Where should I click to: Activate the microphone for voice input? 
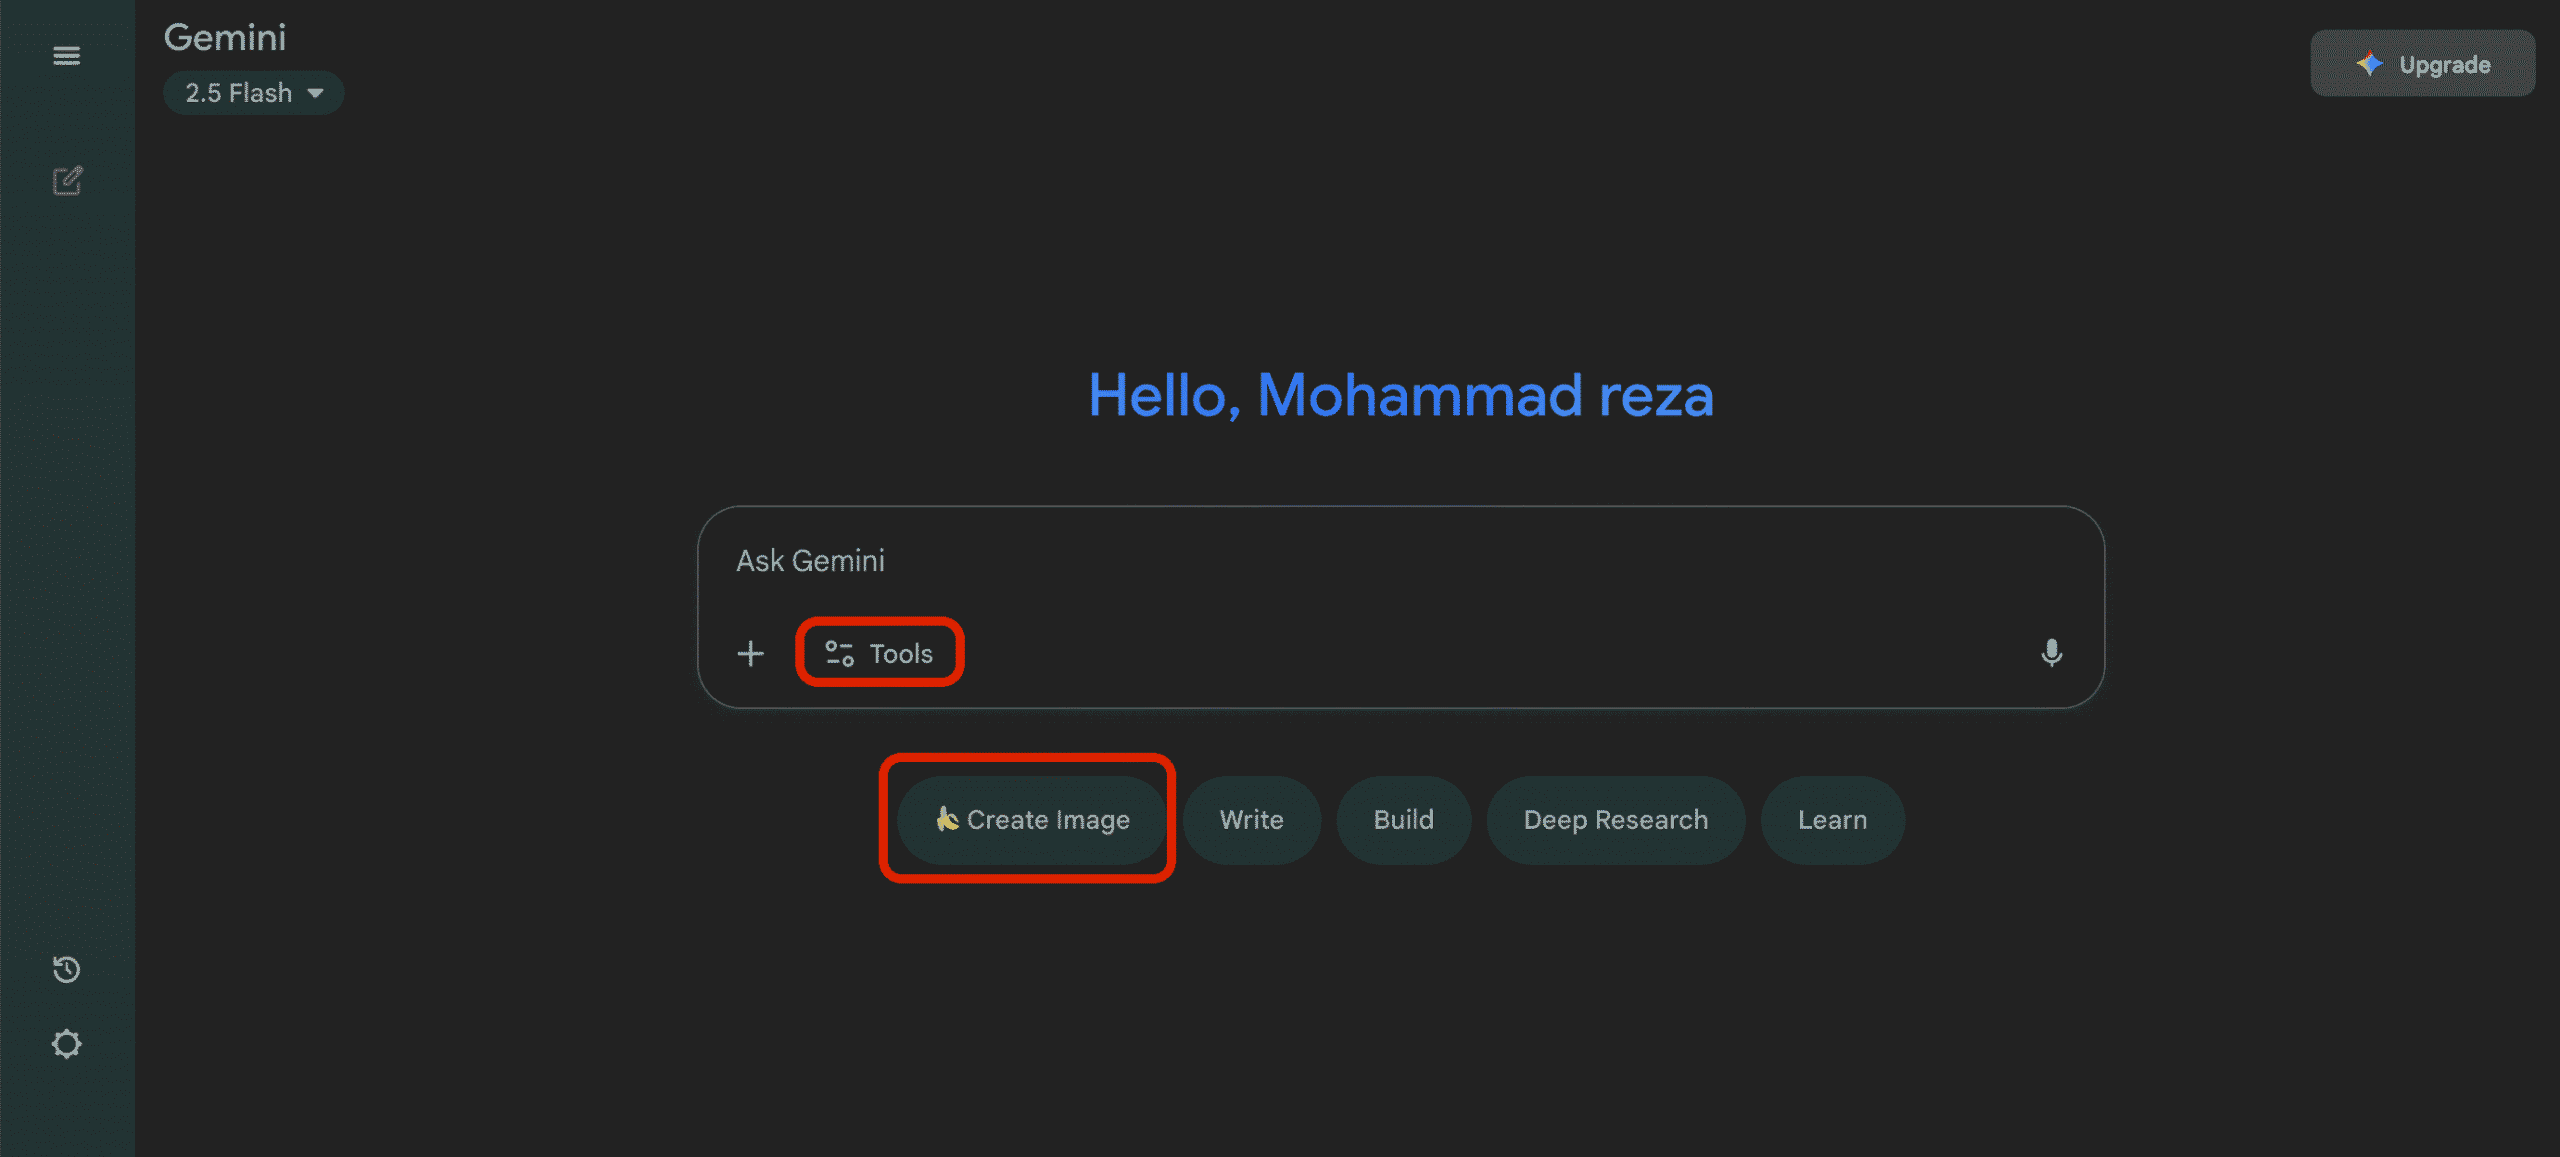(x=2051, y=653)
